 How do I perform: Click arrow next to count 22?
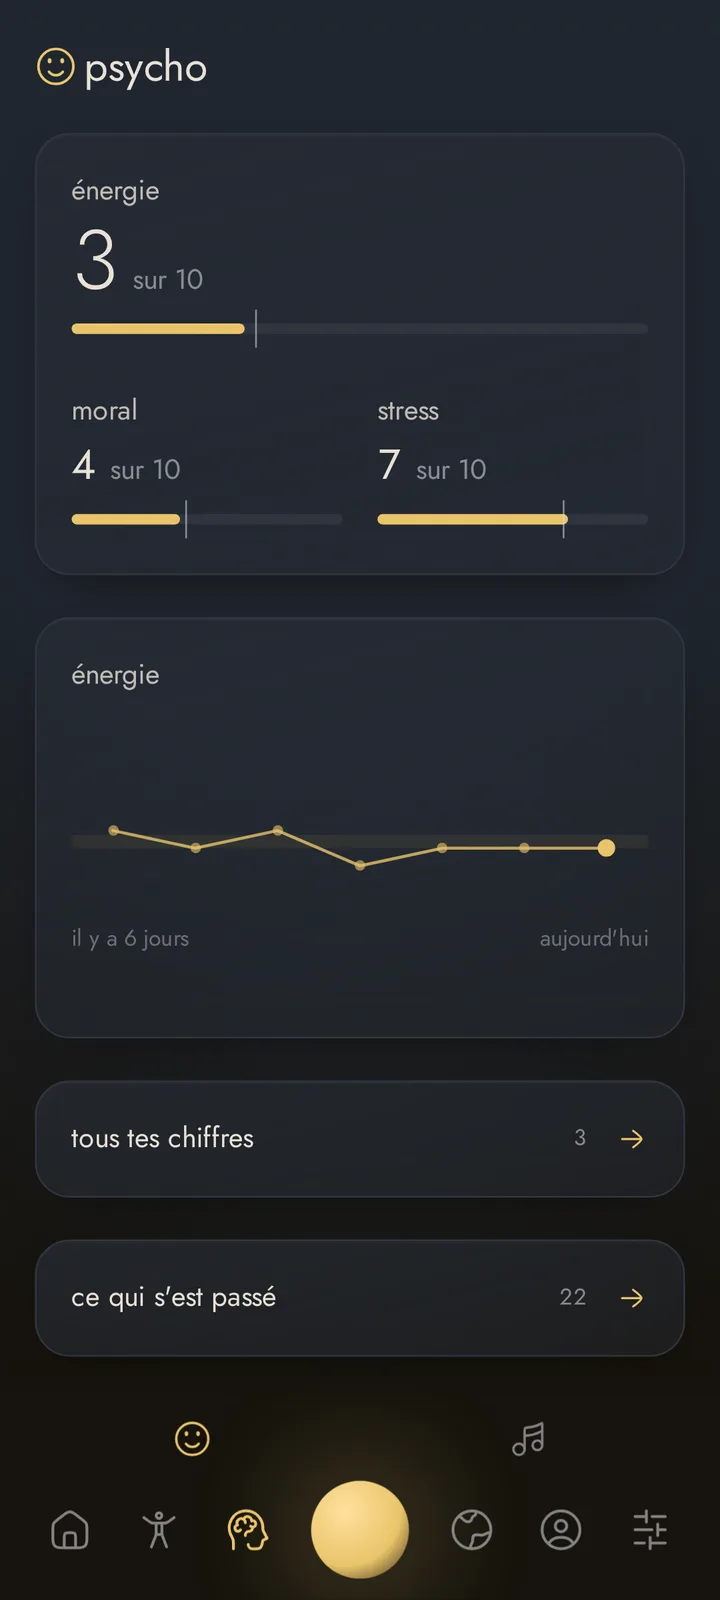pos(632,1298)
